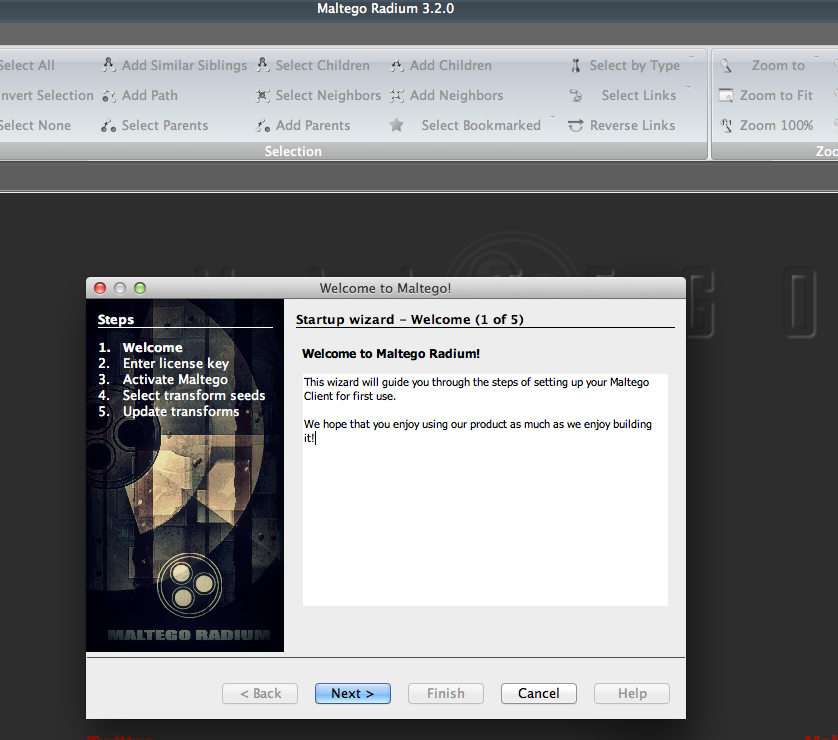Click the Add Similar Siblings icon
The width and height of the screenshot is (838, 740).
point(108,65)
